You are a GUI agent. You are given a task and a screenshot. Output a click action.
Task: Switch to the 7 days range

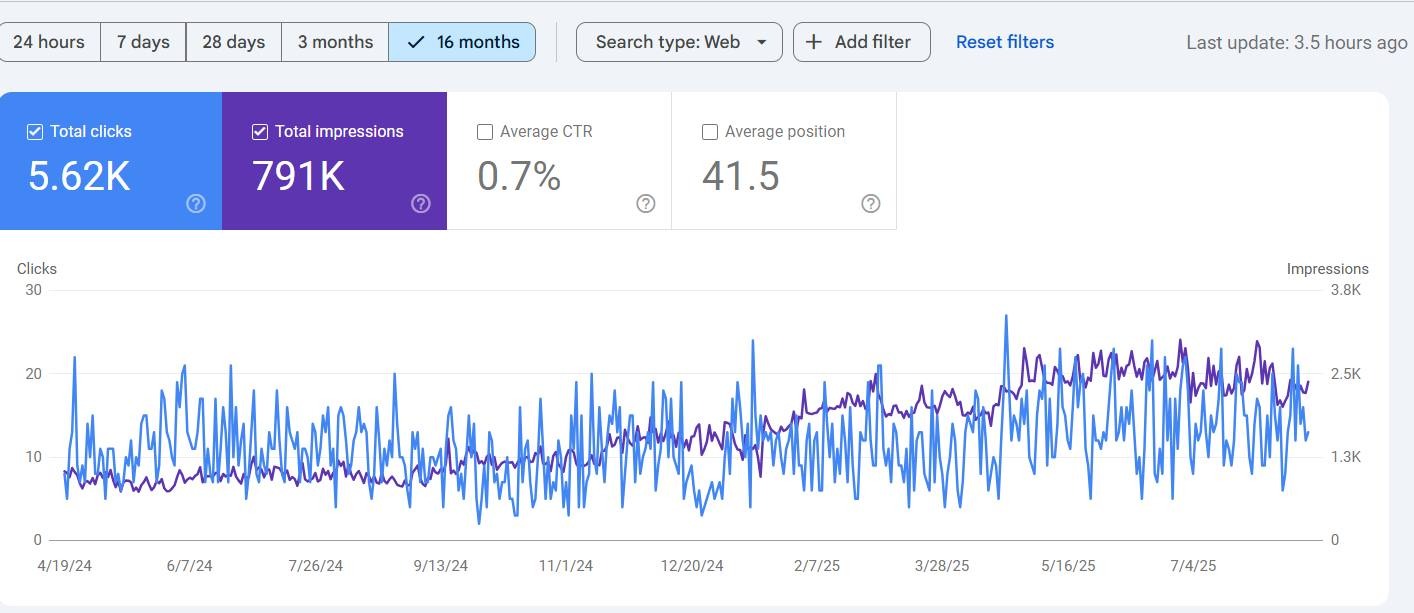pyautogui.click(x=143, y=42)
